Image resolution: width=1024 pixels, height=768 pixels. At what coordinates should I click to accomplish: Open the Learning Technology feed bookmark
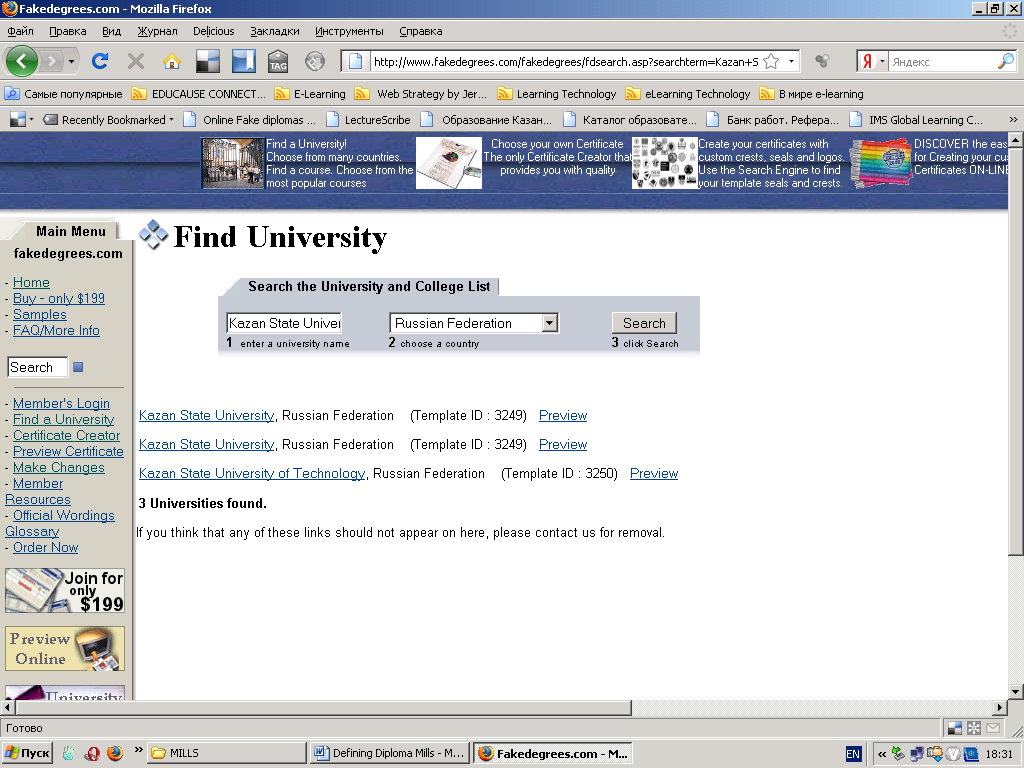coord(557,94)
